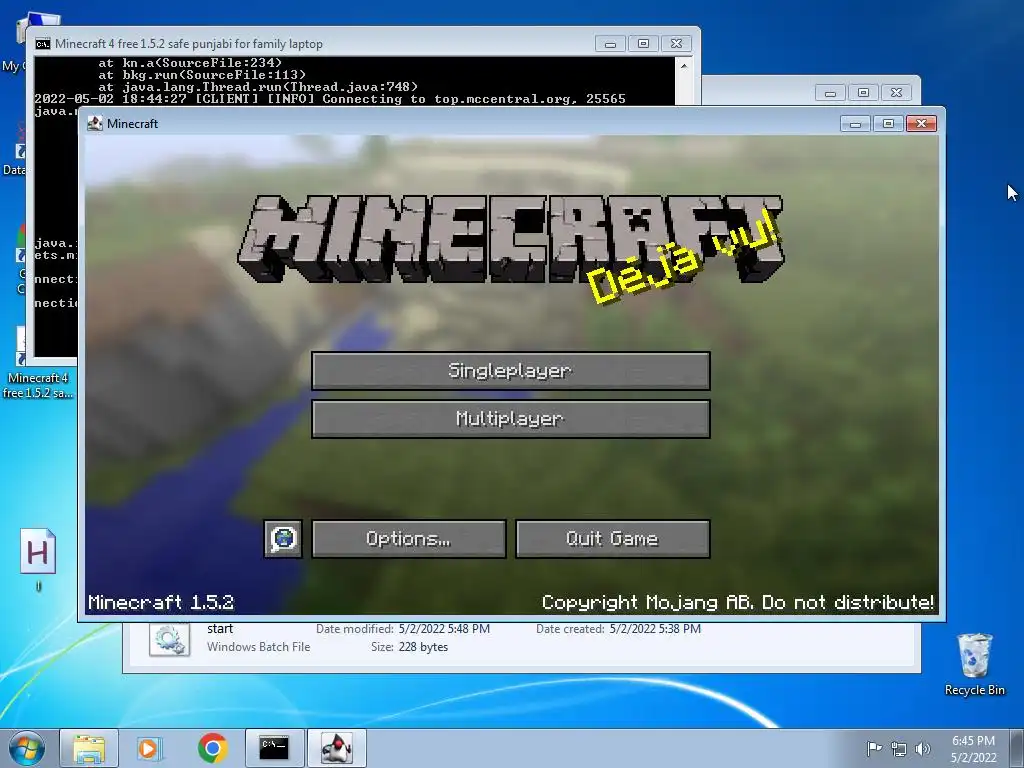Click the 'Minecraft 1.5.2' version text
Image resolution: width=1024 pixels, height=768 pixels.
click(x=161, y=602)
